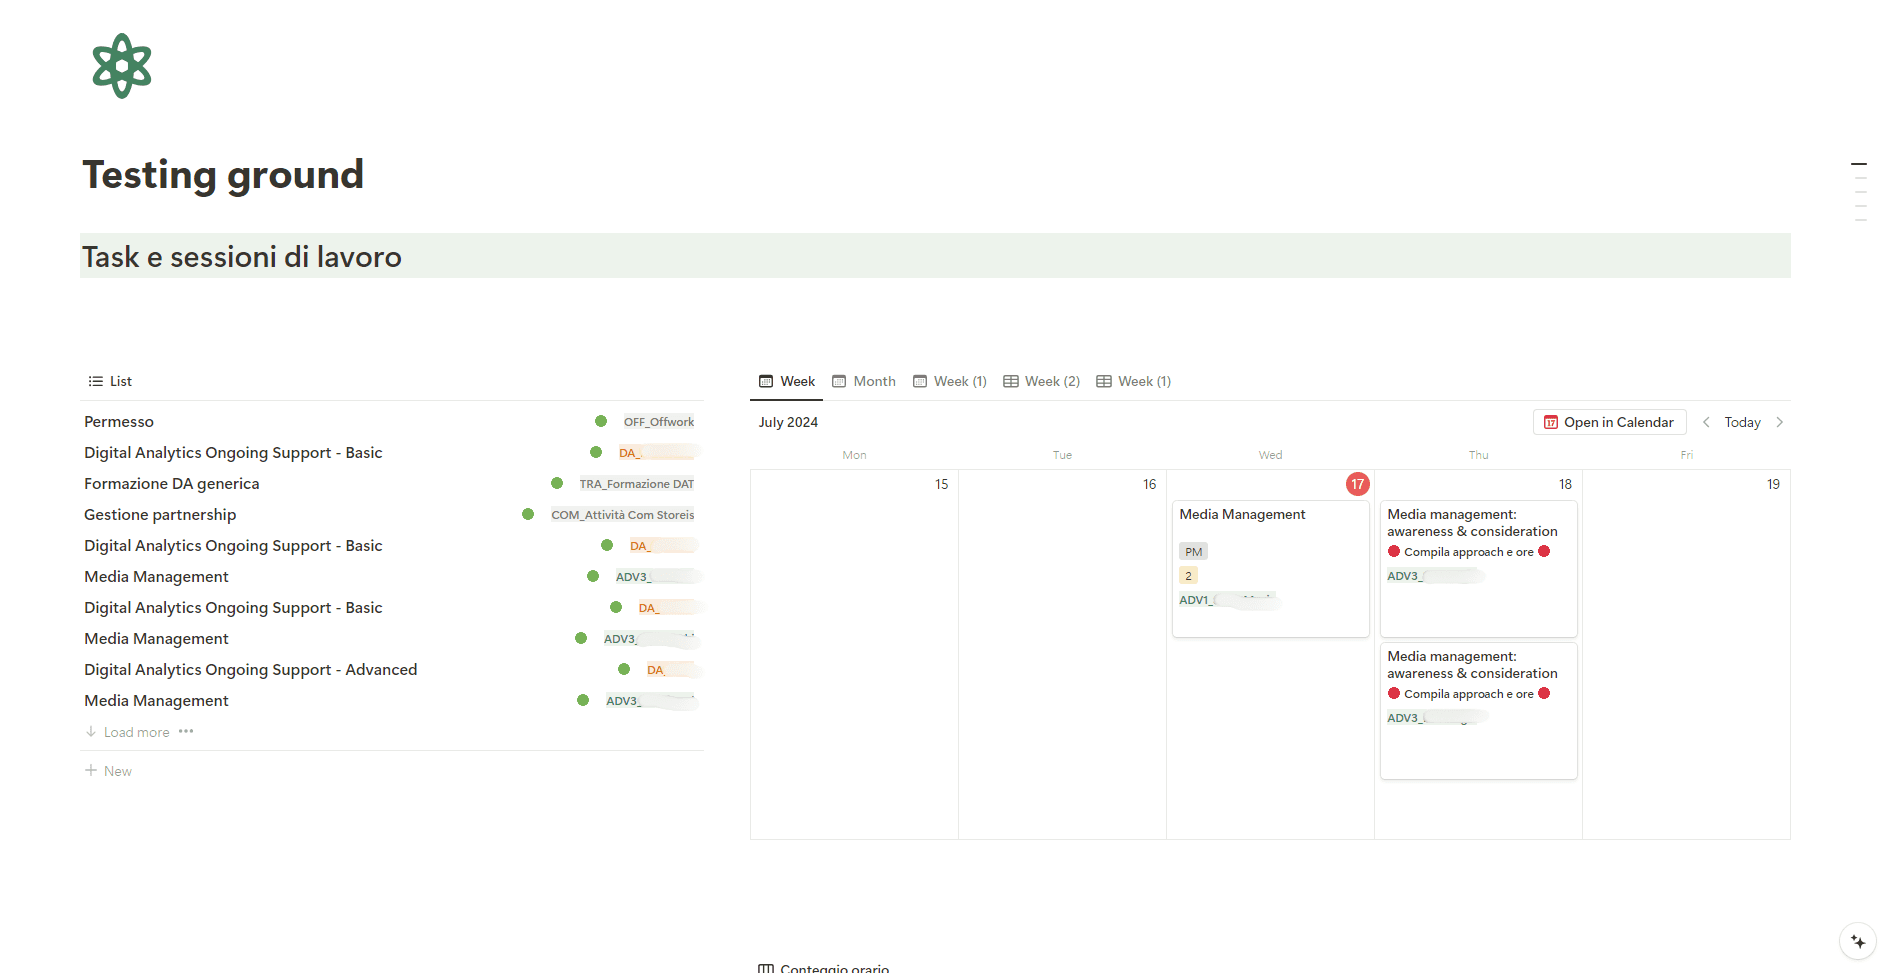The image size is (1889, 973).
Task: Click Load more in the list
Action: (136, 732)
